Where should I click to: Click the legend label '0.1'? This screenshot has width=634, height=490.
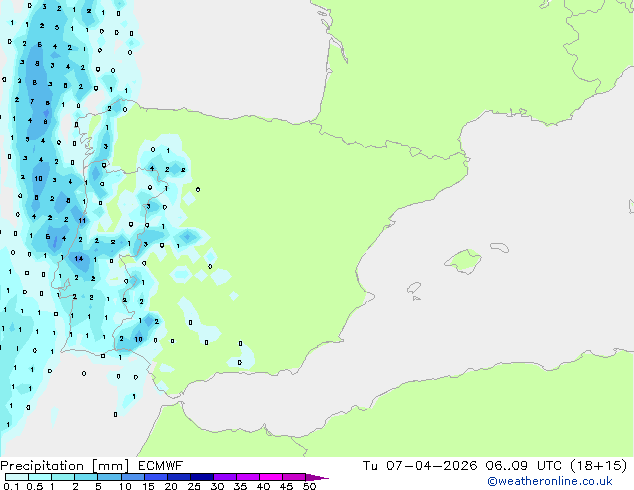(x=11, y=486)
